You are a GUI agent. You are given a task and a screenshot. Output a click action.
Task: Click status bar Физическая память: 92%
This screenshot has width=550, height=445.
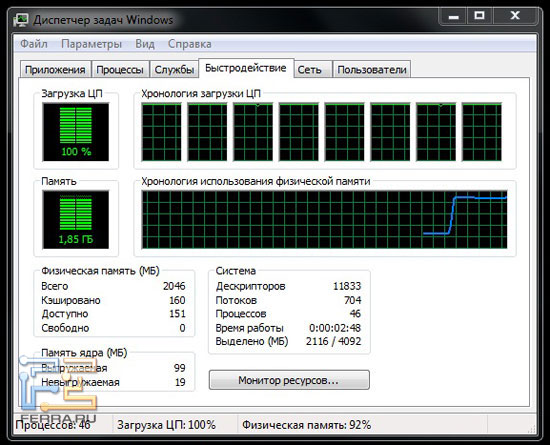pyautogui.click(x=306, y=425)
